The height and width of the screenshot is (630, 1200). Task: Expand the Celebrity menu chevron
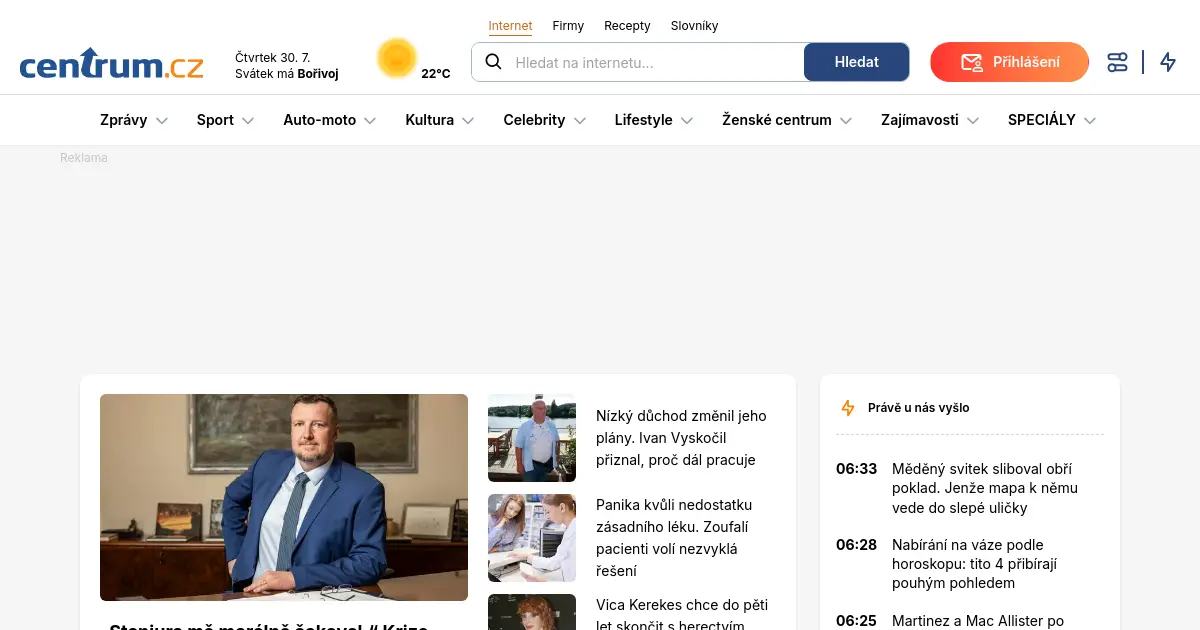[x=579, y=121]
